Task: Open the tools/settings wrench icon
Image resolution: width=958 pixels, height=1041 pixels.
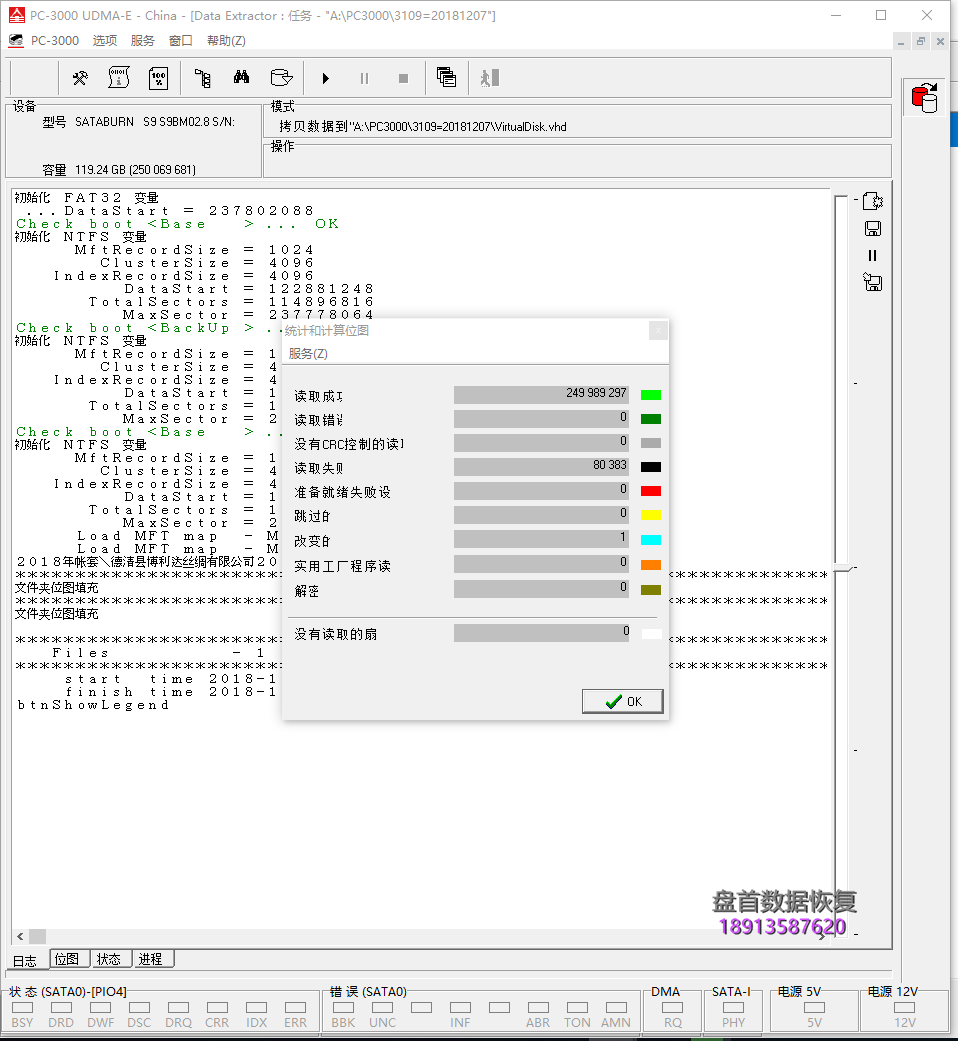Action: click(79, 77)
